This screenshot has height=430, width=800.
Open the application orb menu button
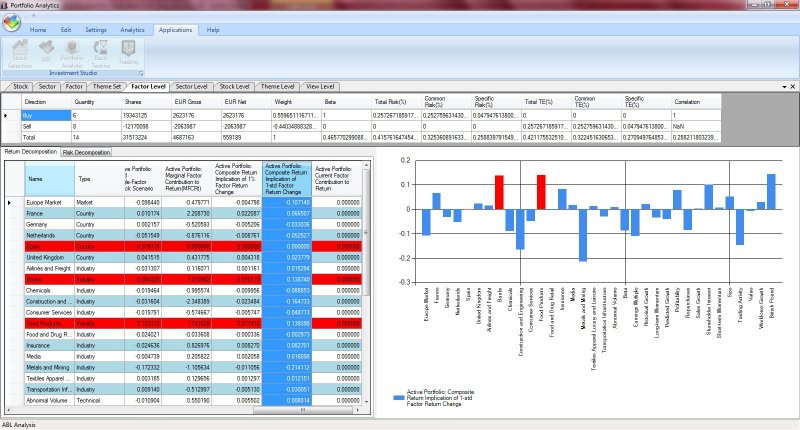12,22
